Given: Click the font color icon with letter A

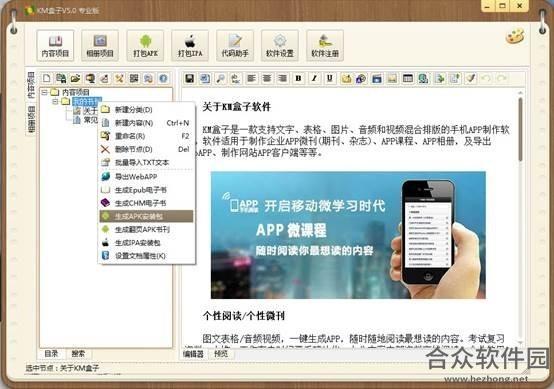Looking at the screenshot, I should click(x=361, y=78).
